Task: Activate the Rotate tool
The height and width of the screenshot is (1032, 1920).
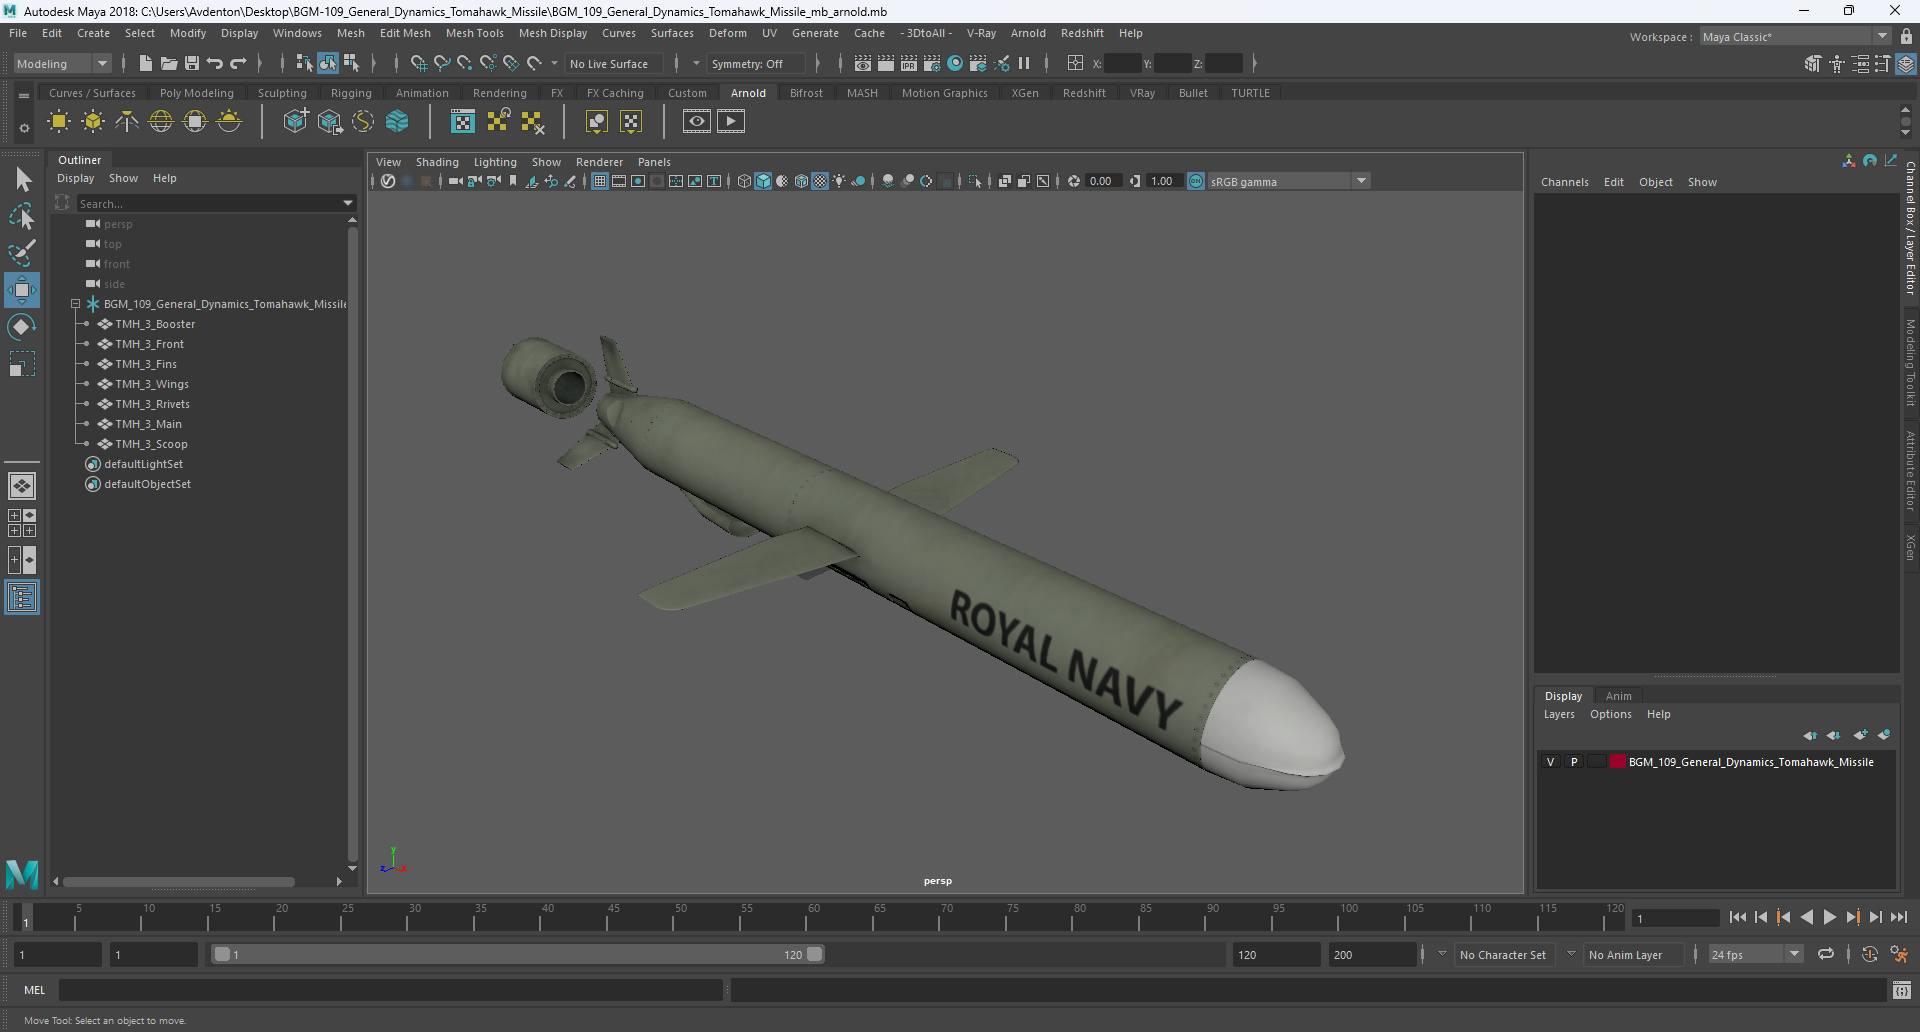Action: (x=22, y=327)
